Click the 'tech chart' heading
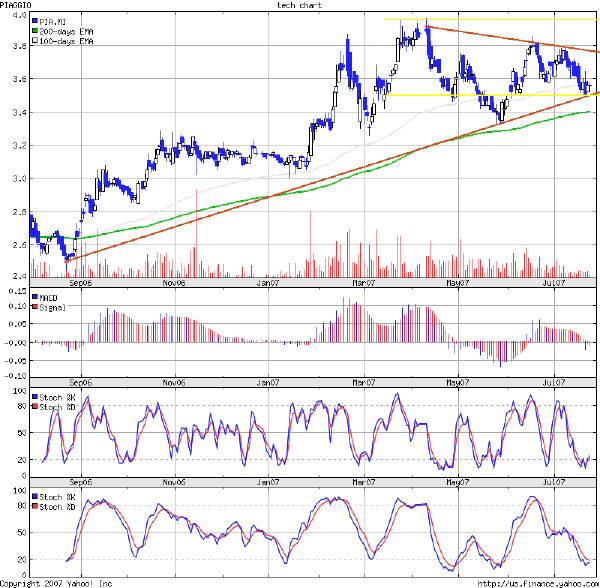 coord(299,5)
